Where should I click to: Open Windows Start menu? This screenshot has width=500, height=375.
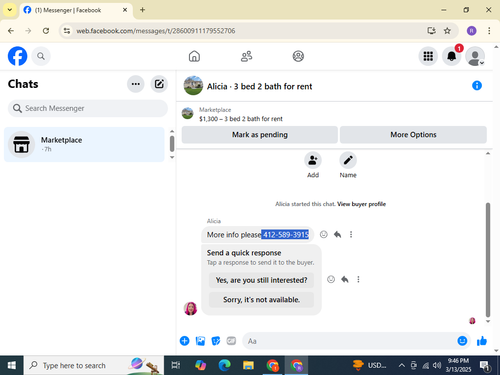coord(11,365)
